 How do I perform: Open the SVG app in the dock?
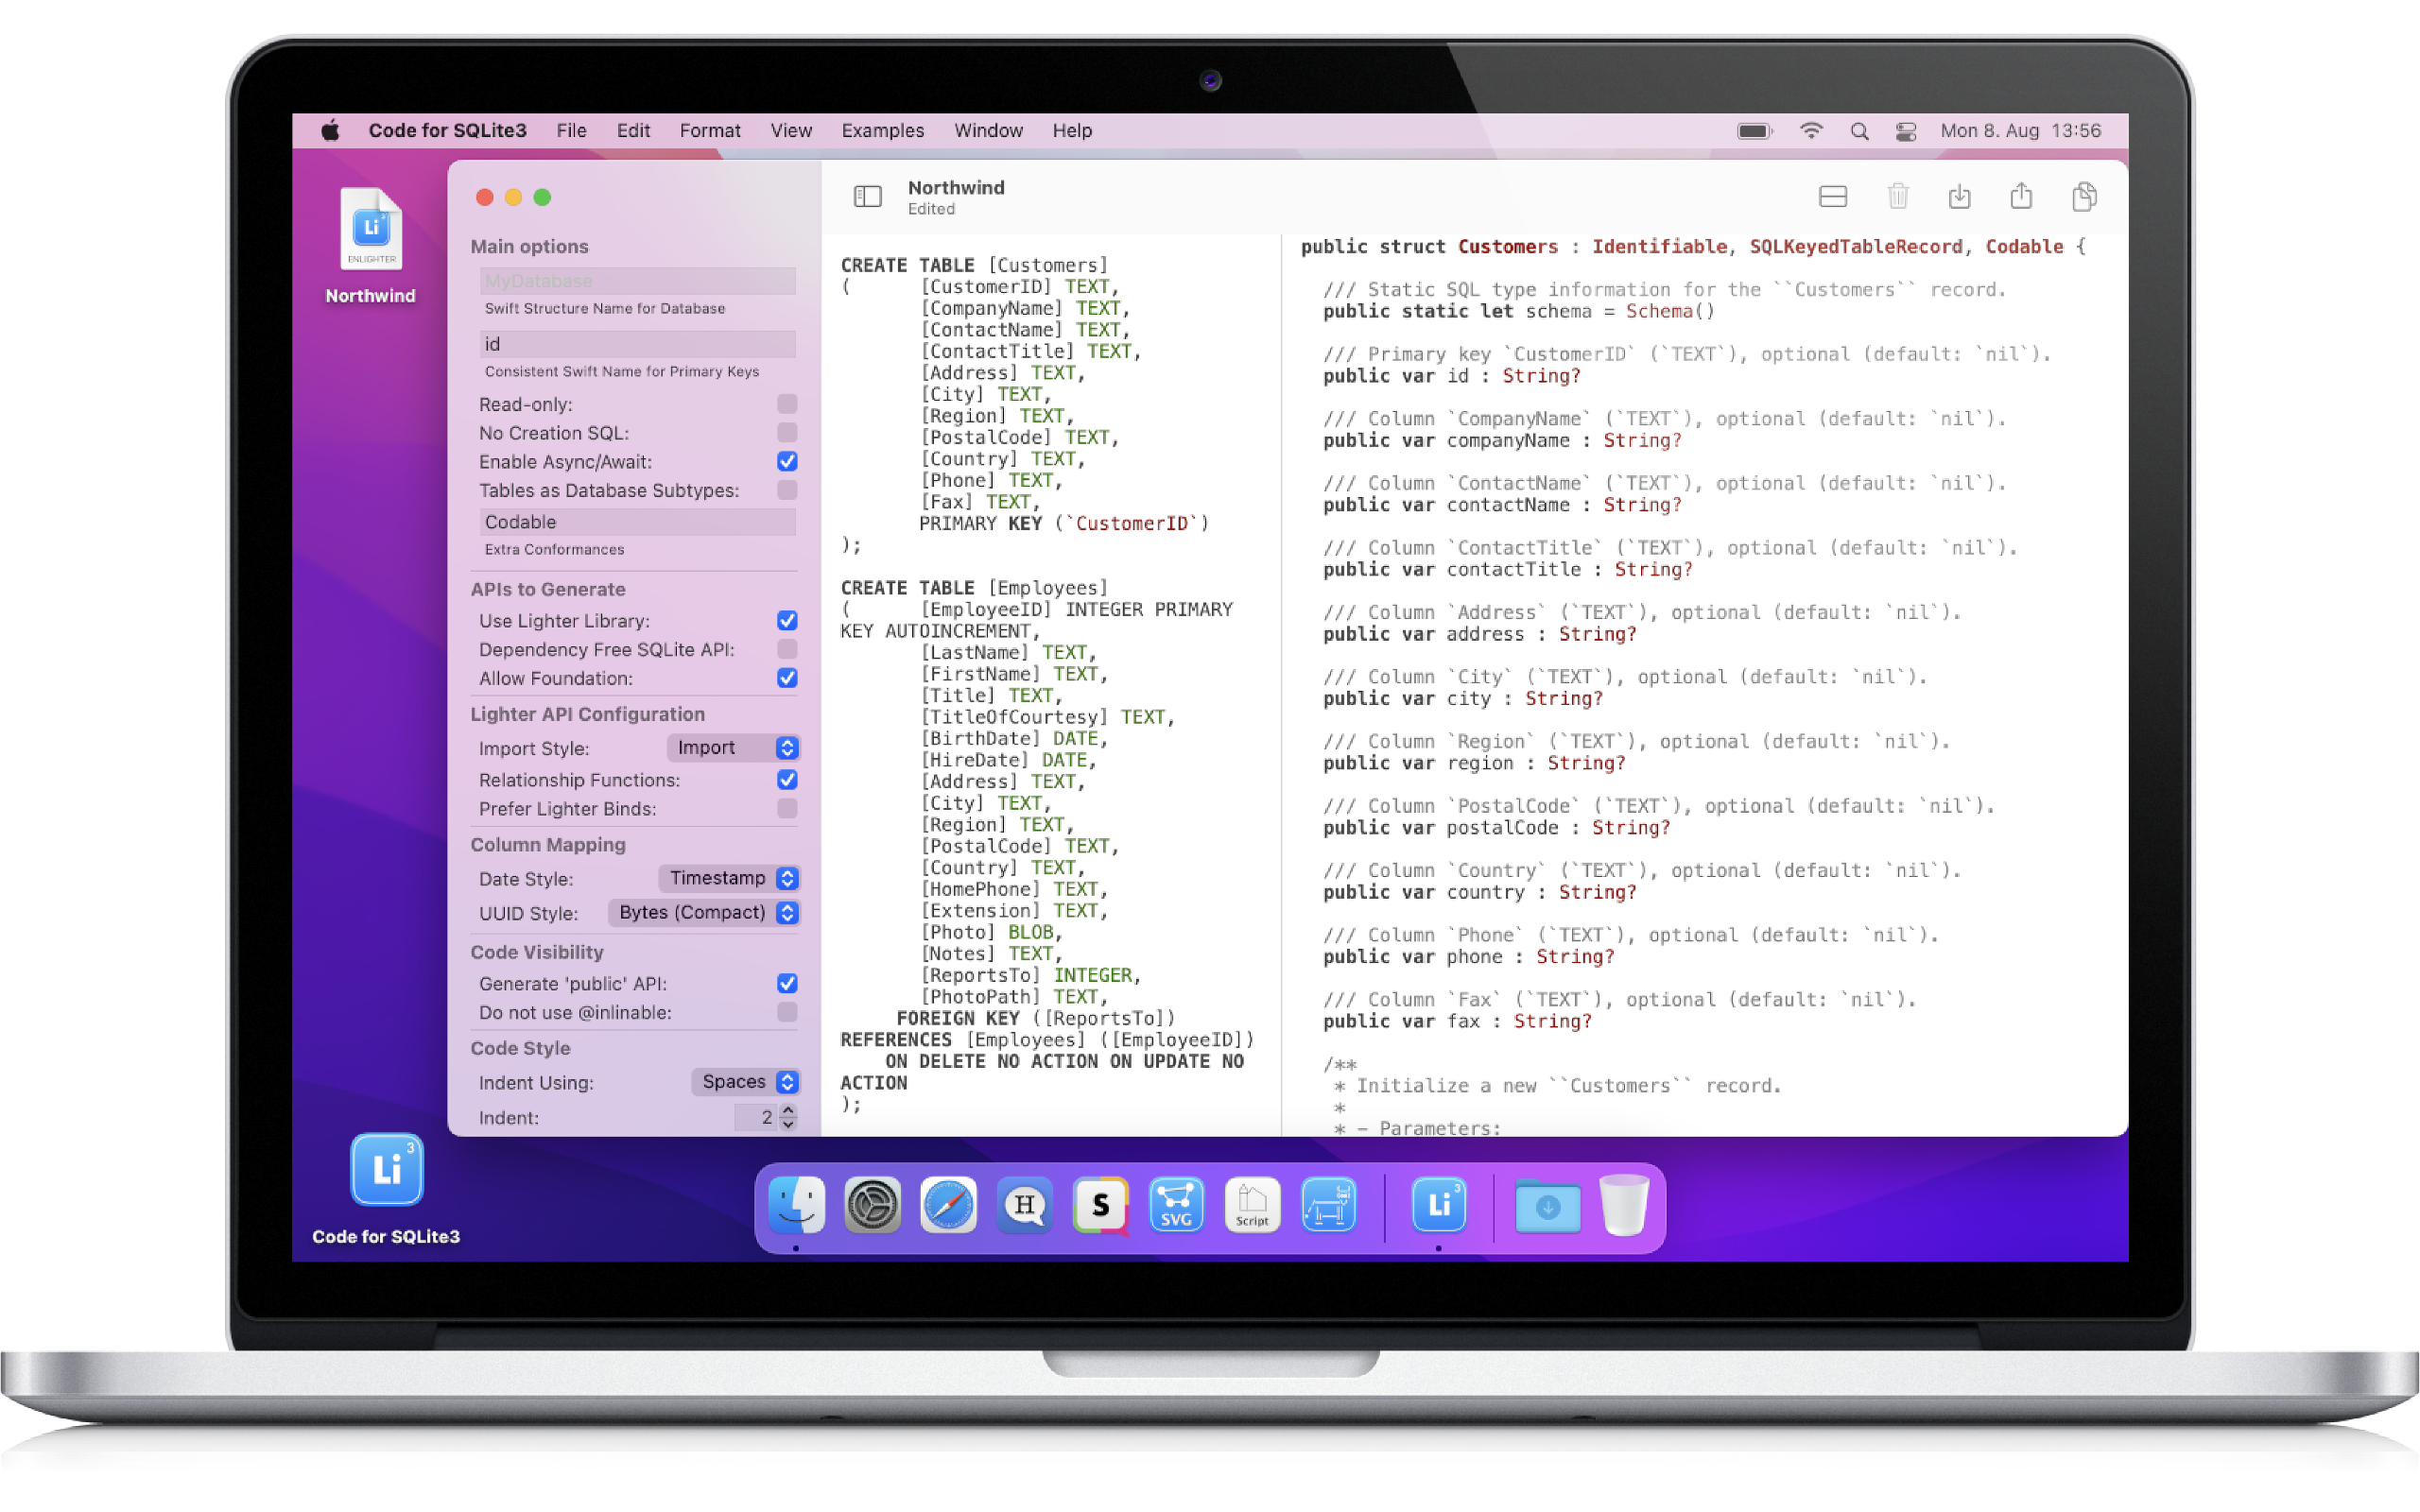pos(1176,1205)
